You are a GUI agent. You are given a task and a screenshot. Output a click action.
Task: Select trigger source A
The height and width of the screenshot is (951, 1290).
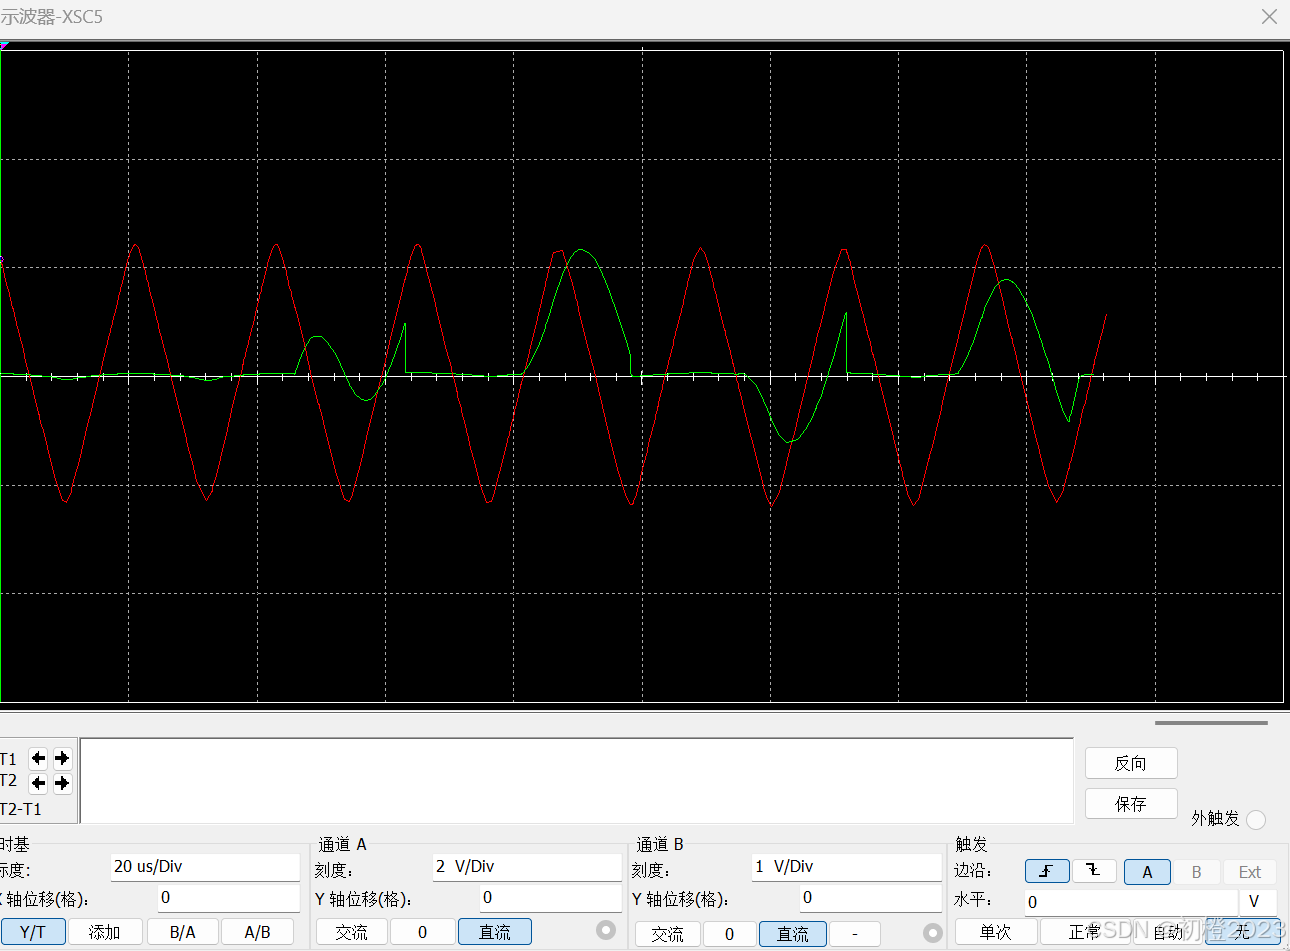click(x=1147, y=872)
